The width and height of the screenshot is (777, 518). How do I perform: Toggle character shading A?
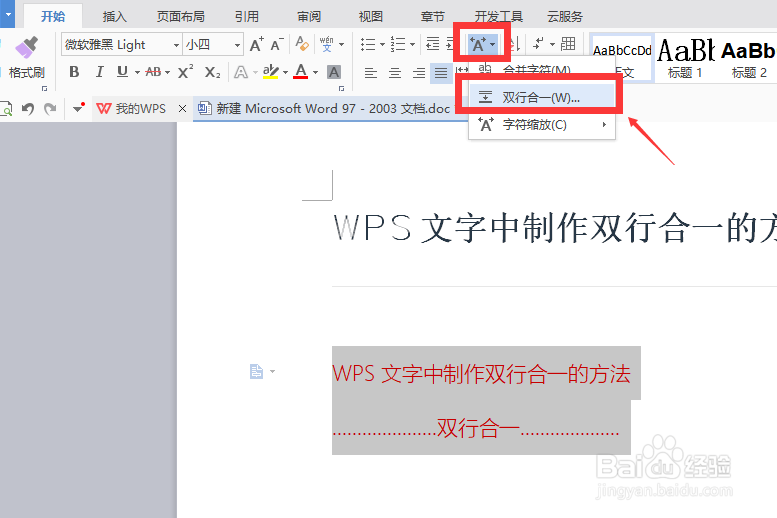pyautogui.click(x=334, y=72)
